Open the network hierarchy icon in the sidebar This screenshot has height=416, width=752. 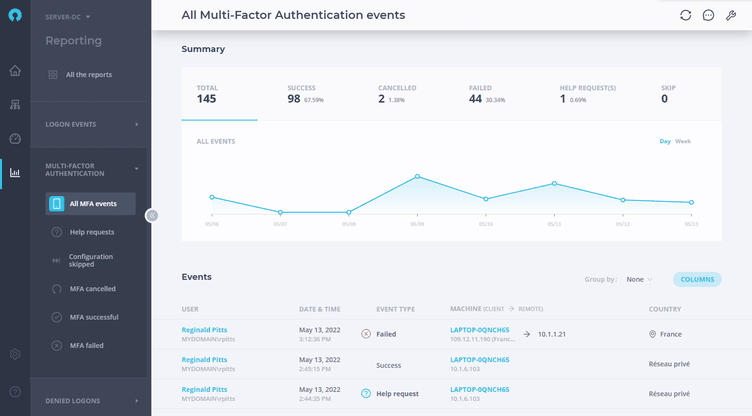(15, 105)
